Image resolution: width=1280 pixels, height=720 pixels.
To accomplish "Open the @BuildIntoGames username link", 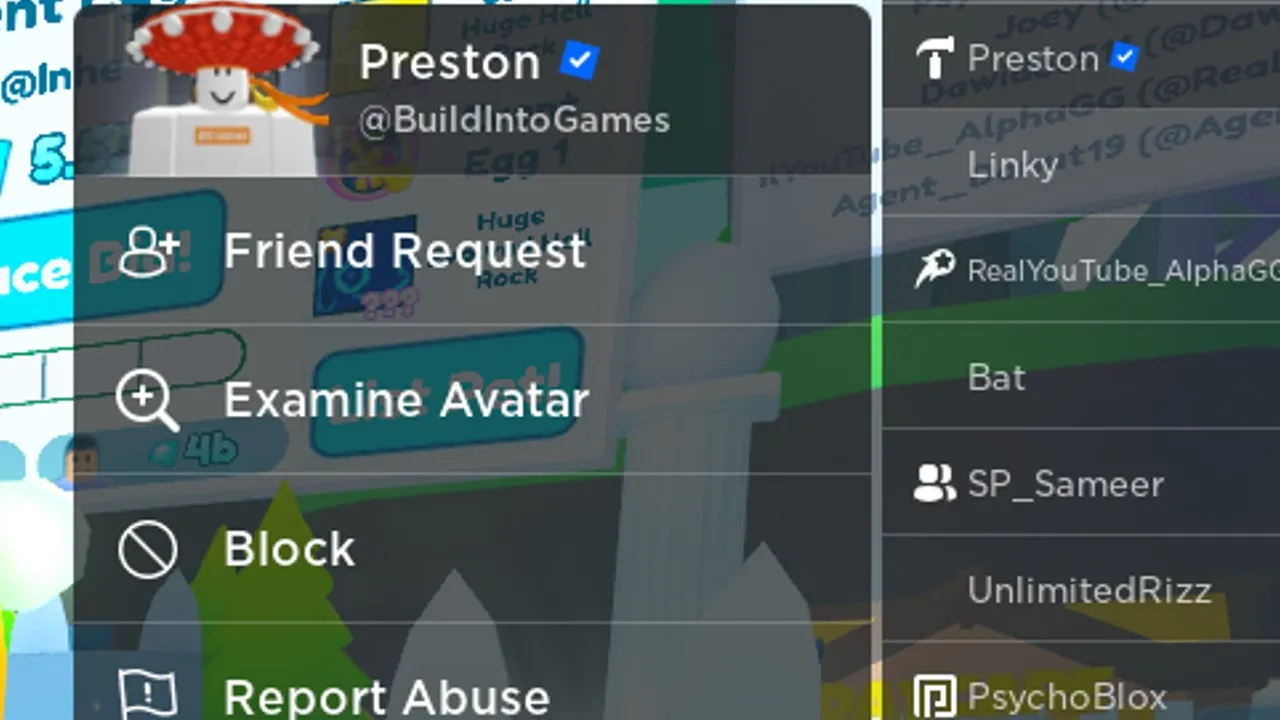I will coord(514,121).
